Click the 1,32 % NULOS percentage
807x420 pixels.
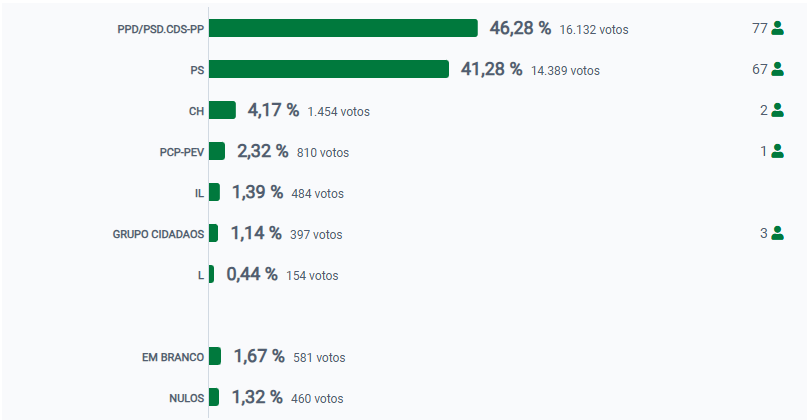[x=257, y=397]
